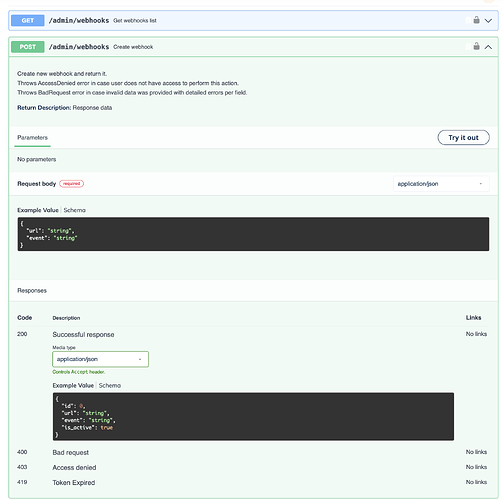Select Example Value tab in 200 response
The image size is (503, 500).
[73, 385]
